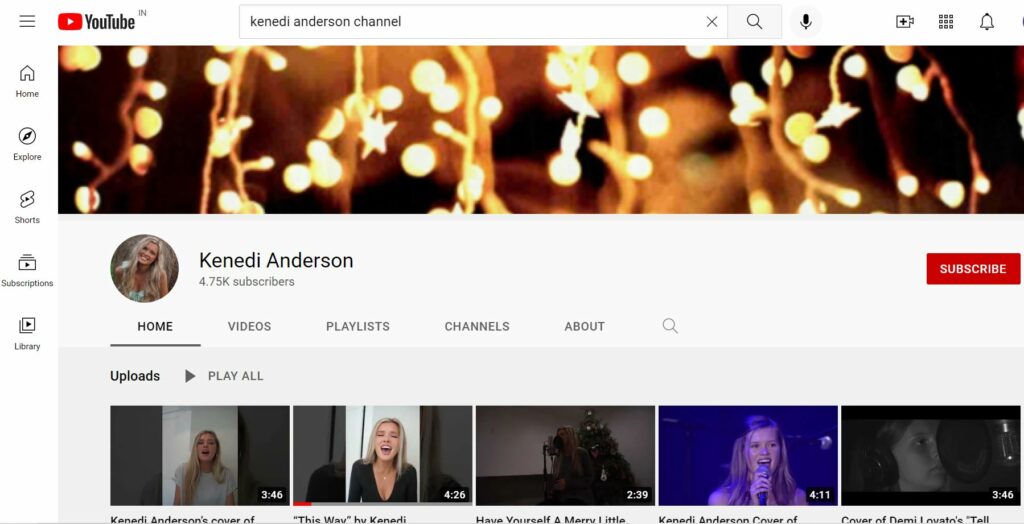The height and width of the screenshot is (524, 1024).
Task: Open the 4:11 blue stage performance thumbnail
Action: pyautogui.click(x=748, y=455)
